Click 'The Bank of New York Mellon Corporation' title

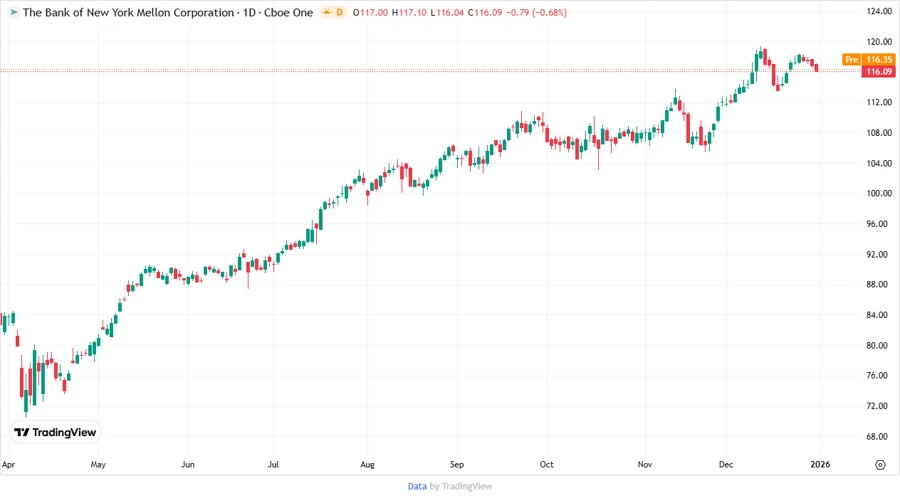(129, 12)
